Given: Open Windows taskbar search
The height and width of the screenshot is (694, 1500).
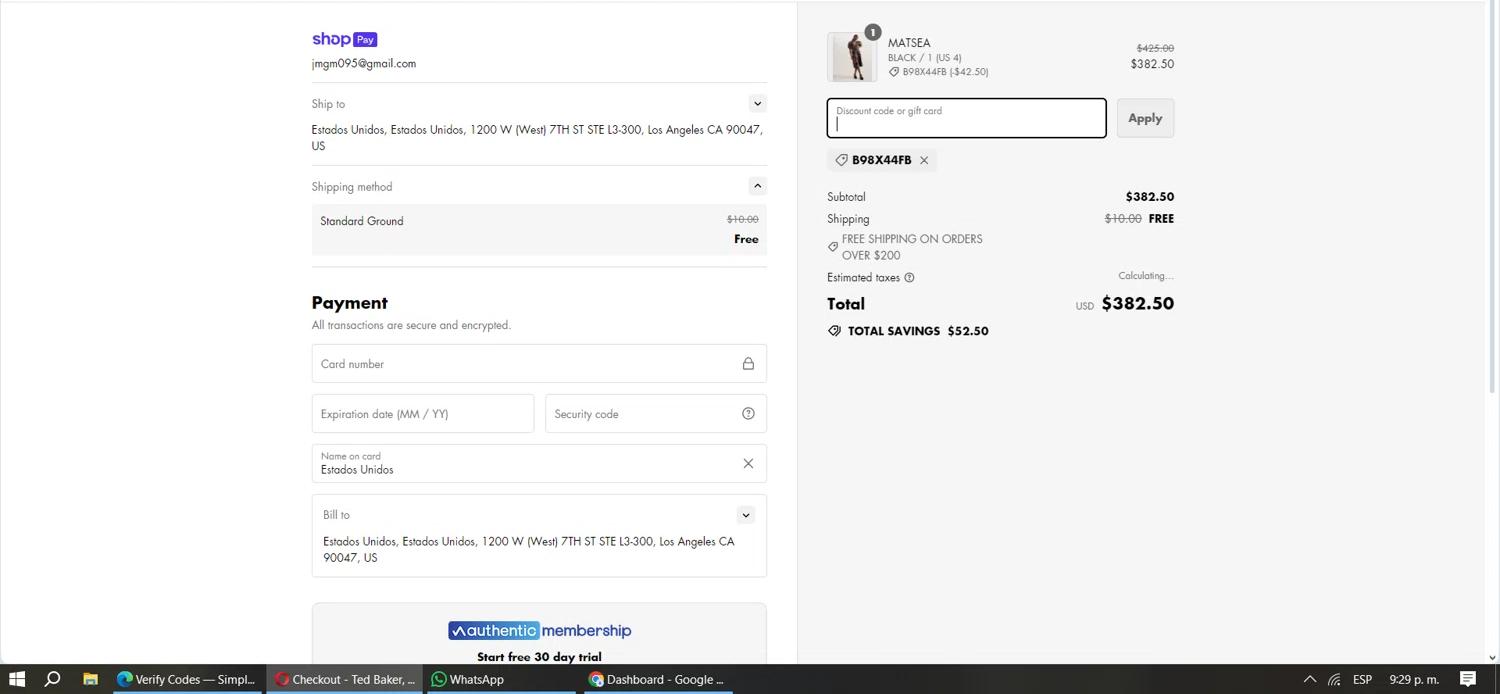Looking at the screenshot, I should tap(53, 679).
